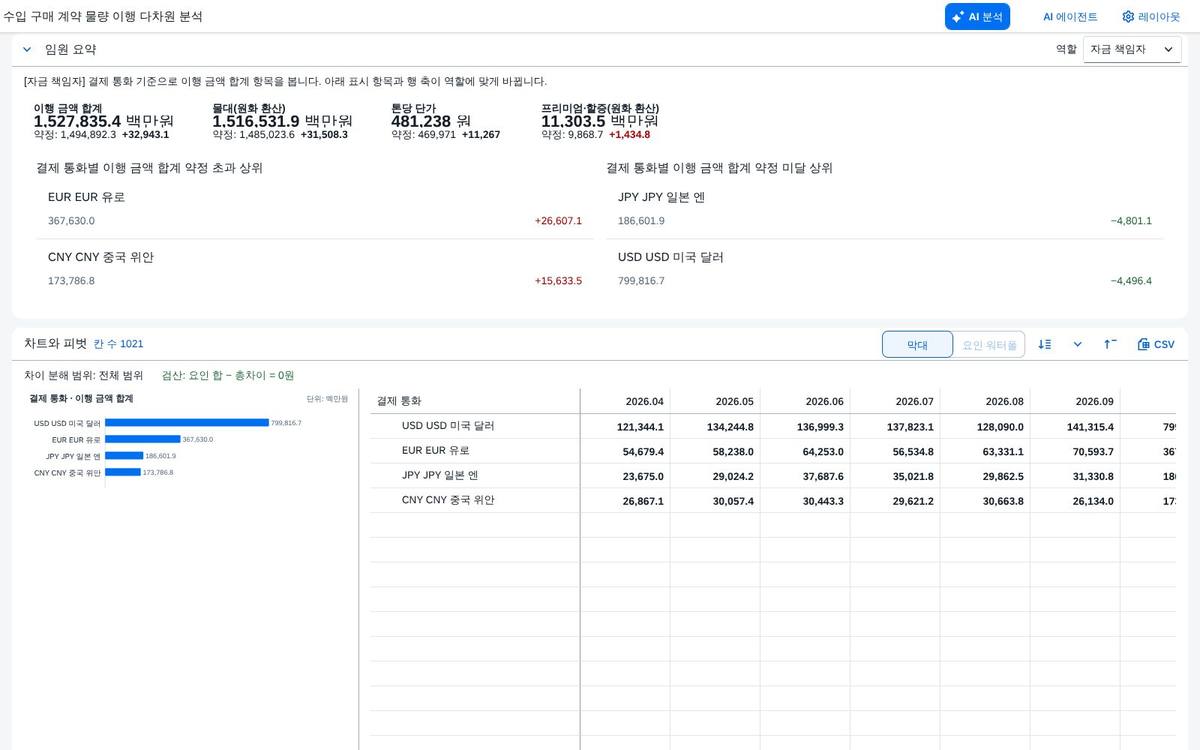Export table via CSV button
The height and width of the screenshot is (750, 1200).
[1156, 344]
